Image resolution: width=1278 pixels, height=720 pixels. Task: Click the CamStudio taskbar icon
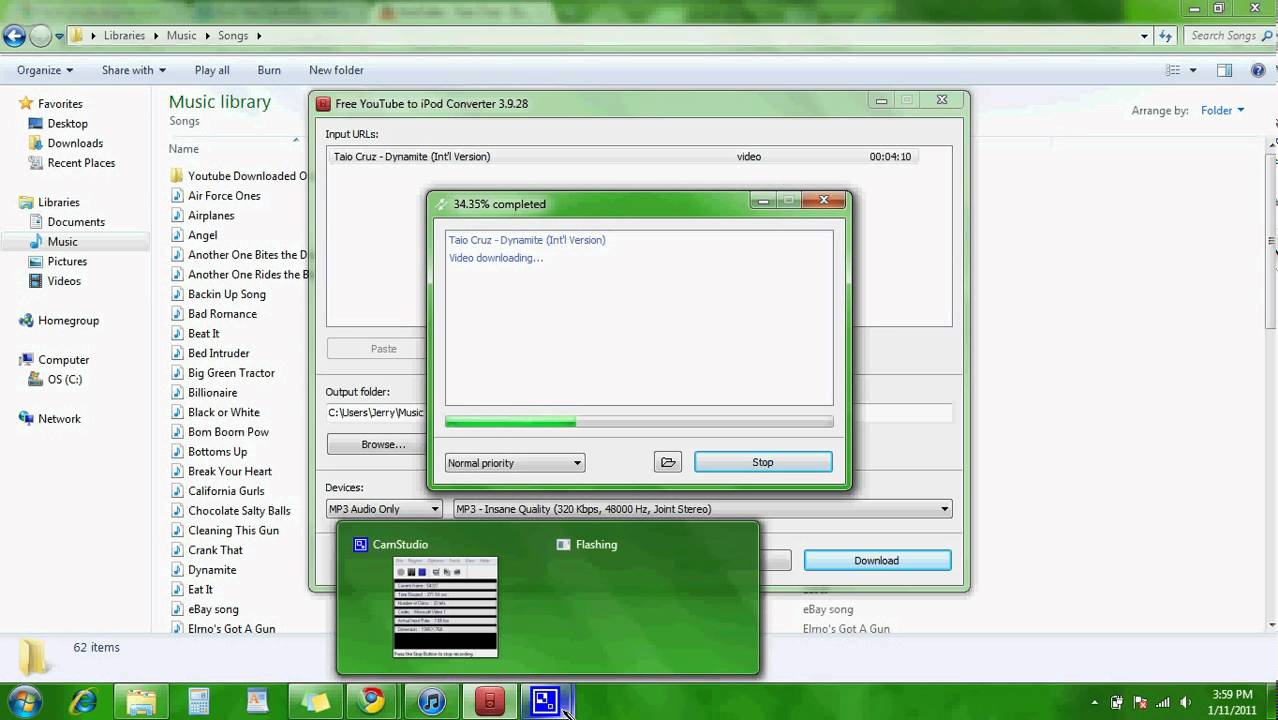[x=545, y=701]
